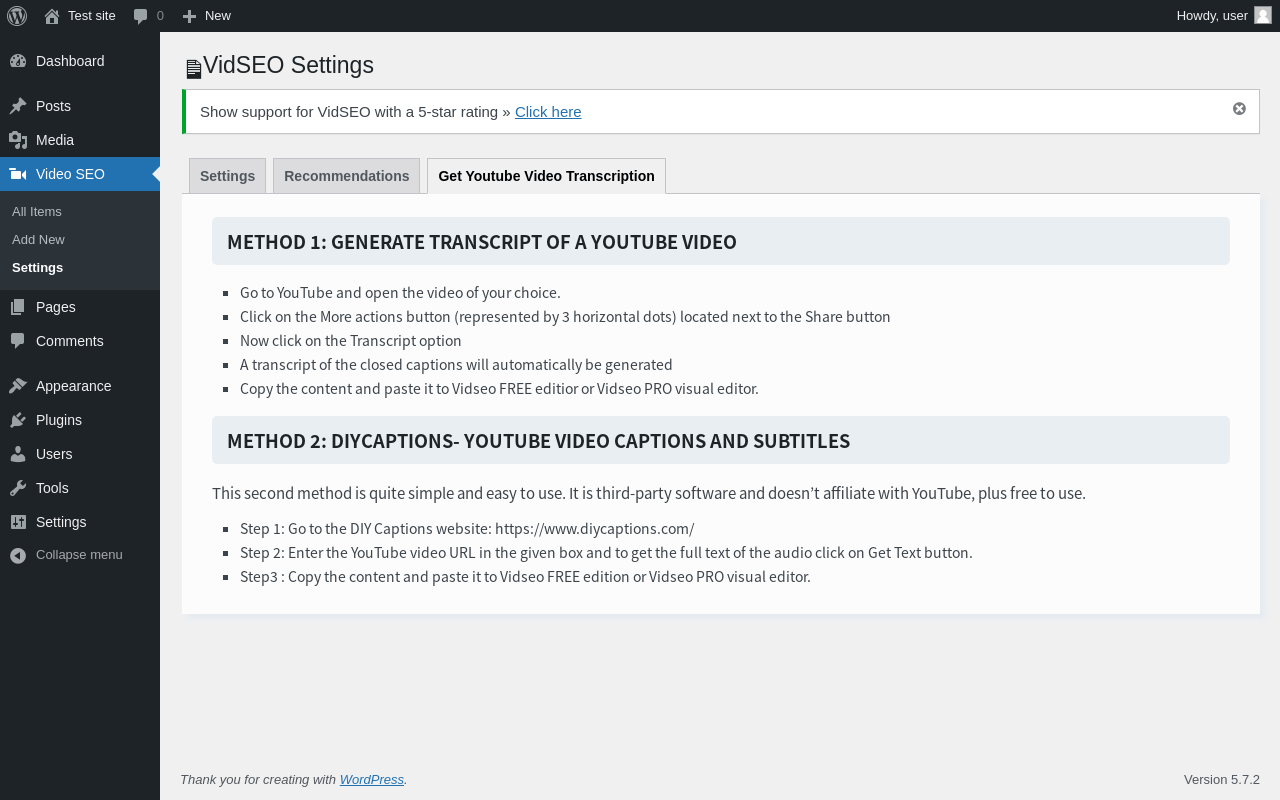Click the WordPress logo icon

[x=17, y=16]
